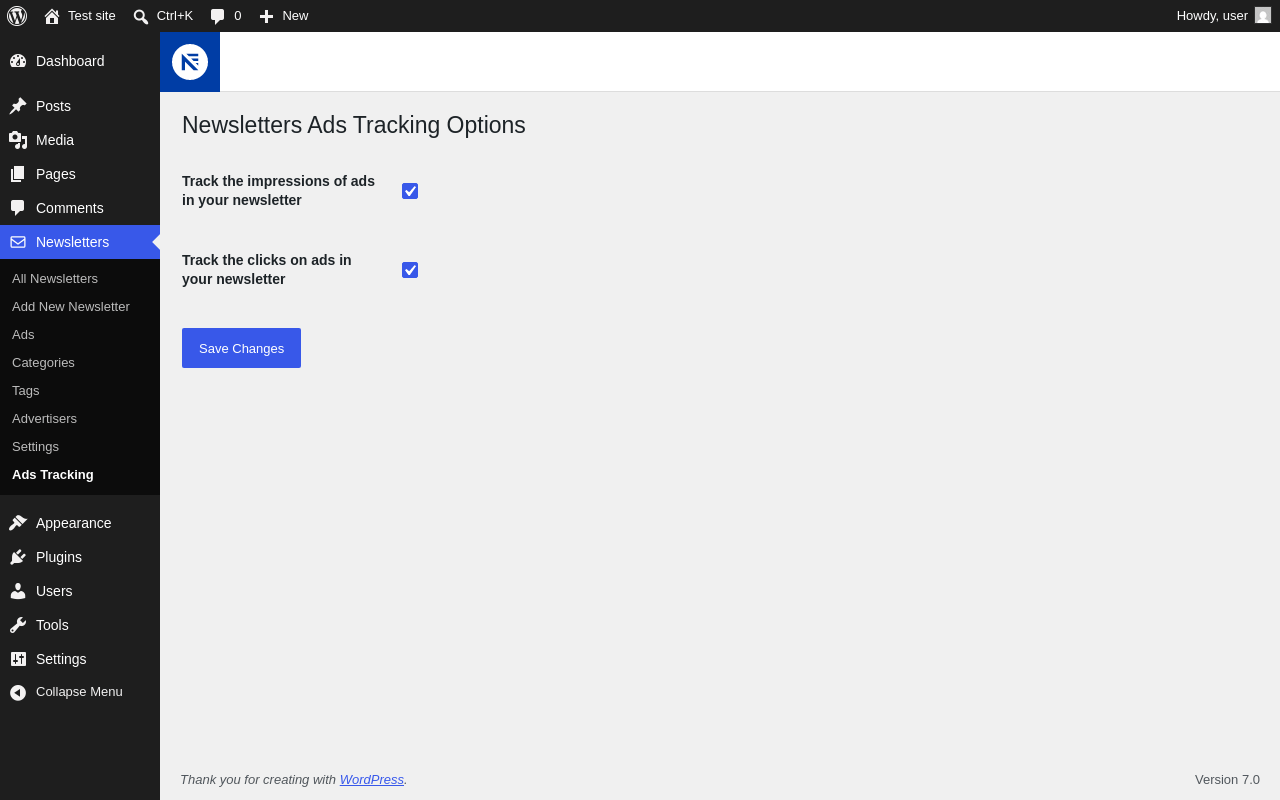Click the Posts pushpin icon
1280x800 pixels.
coord(18,106)
